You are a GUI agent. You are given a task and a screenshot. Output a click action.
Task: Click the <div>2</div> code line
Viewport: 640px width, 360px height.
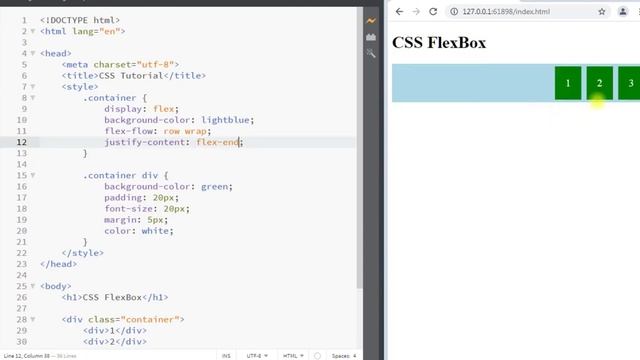point(115,341)
